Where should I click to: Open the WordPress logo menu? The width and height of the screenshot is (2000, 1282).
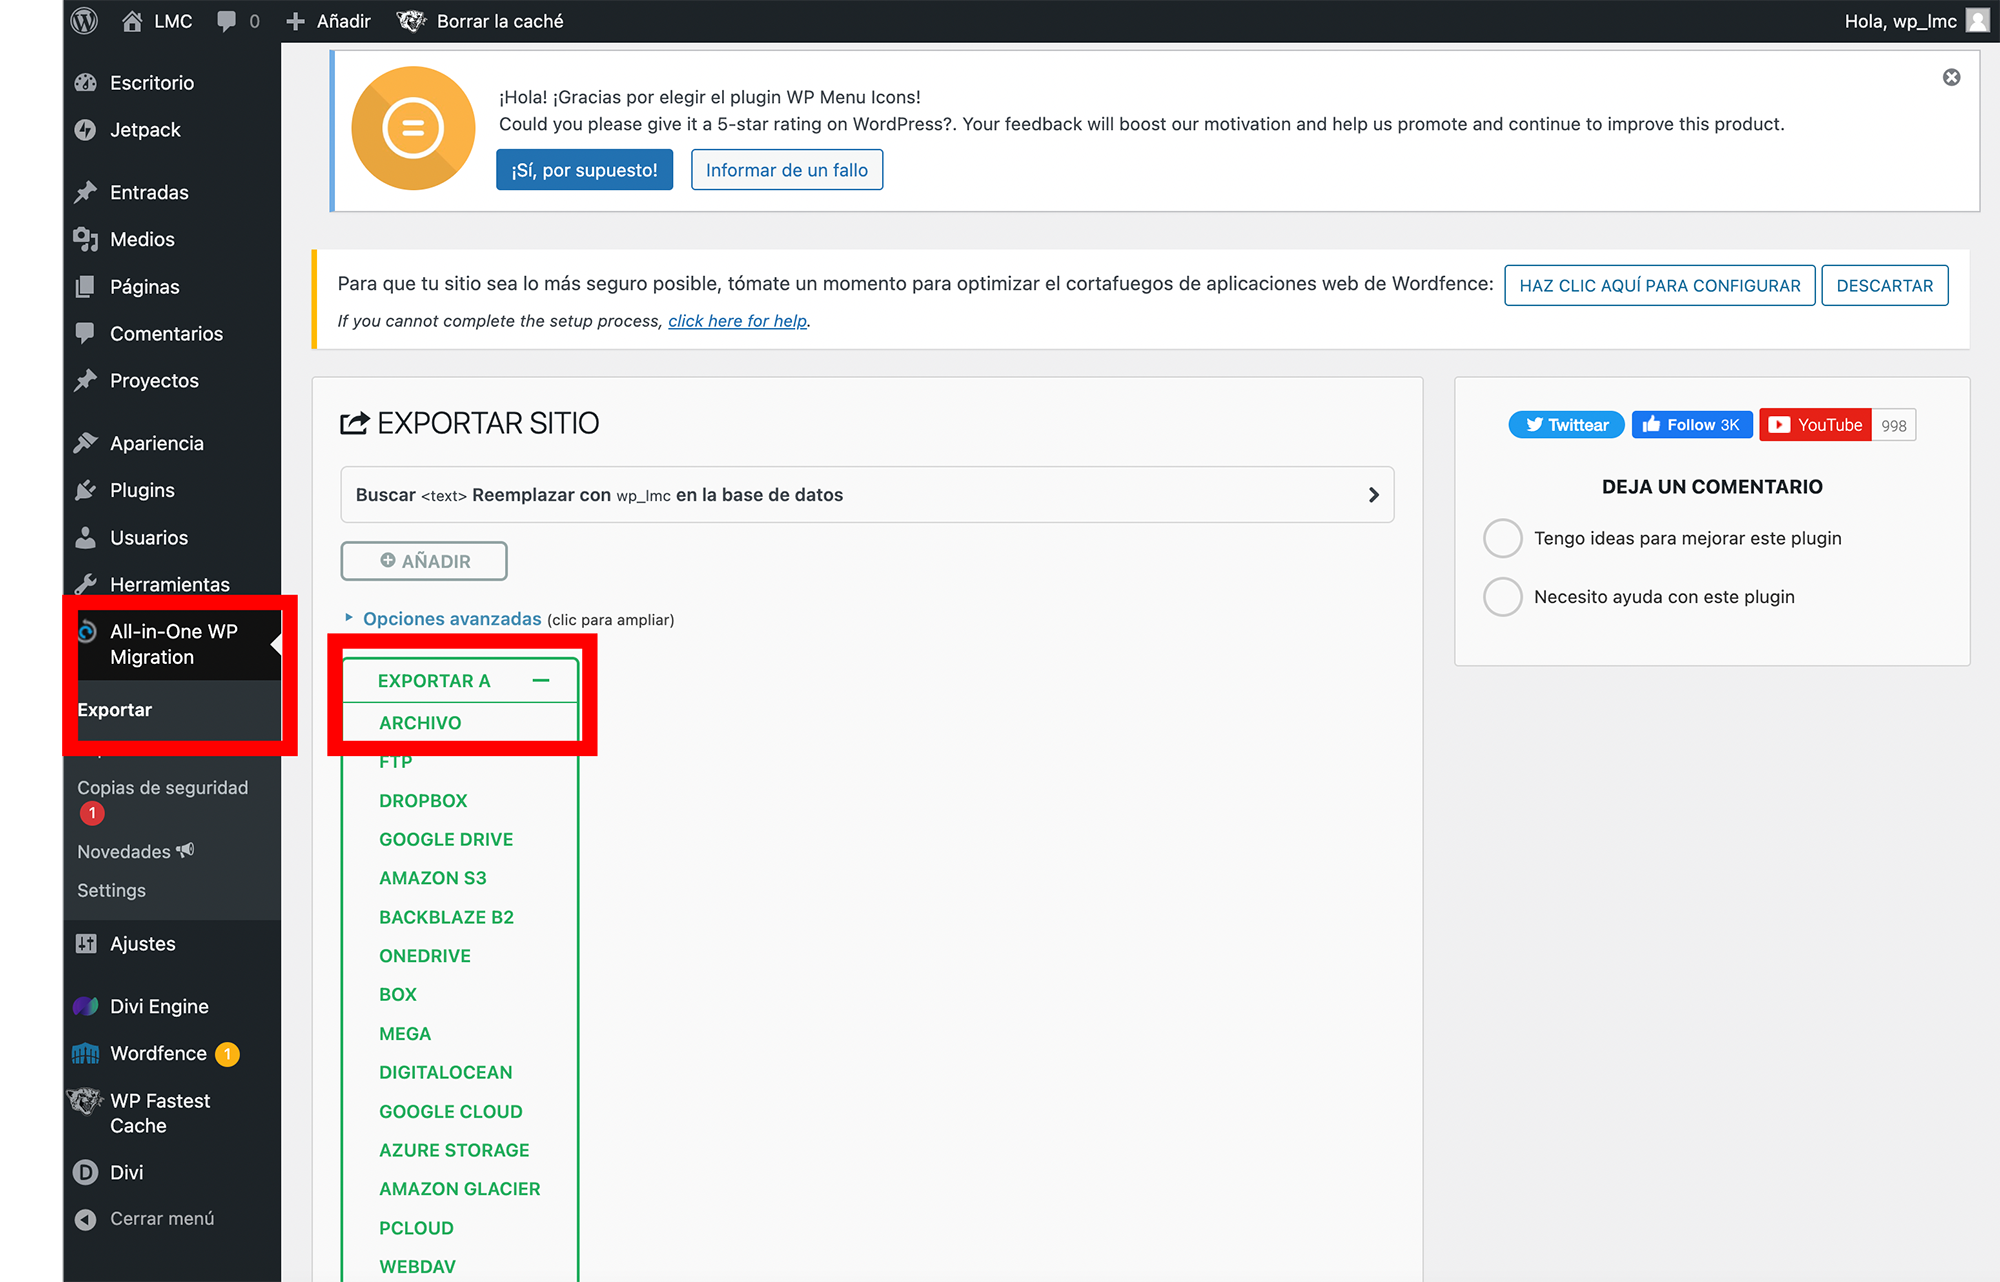click(84, 20)
